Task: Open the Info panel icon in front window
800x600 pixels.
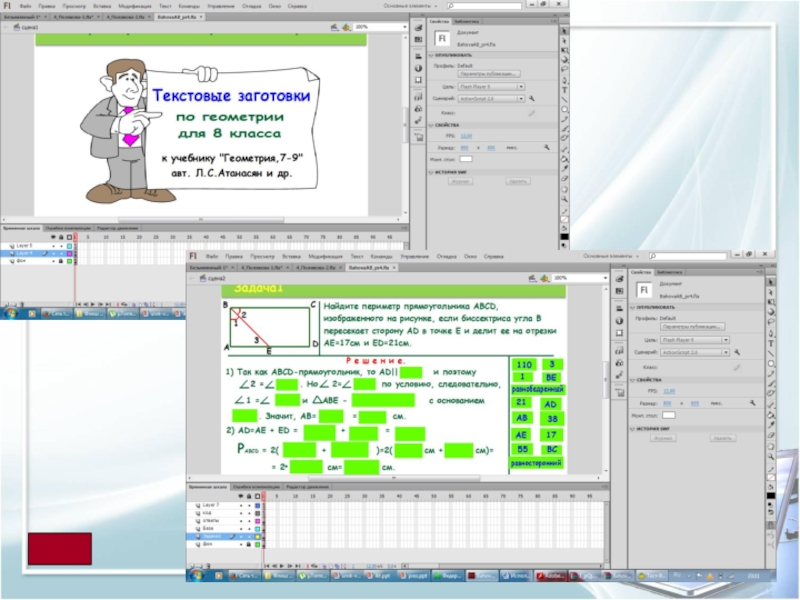Action: tap(619, 321)
